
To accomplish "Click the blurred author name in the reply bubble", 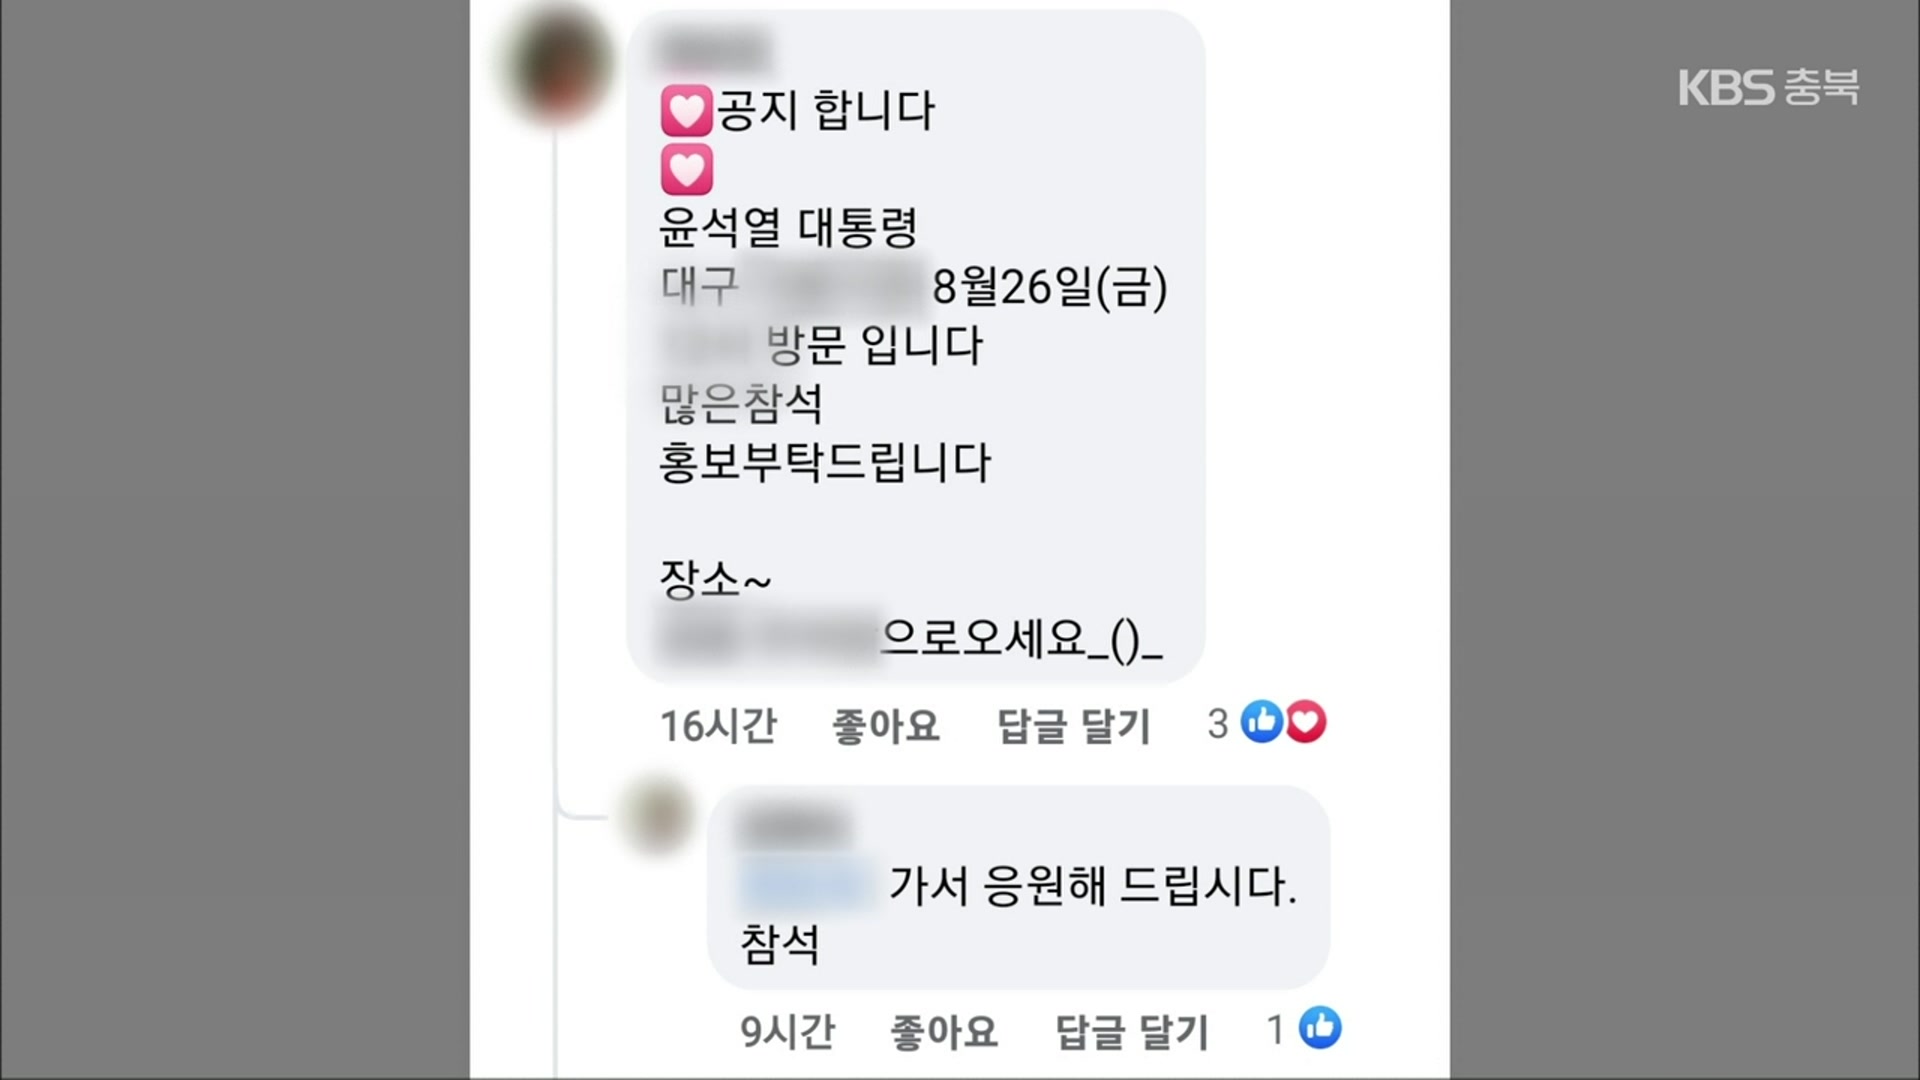I will click(792, 826).
